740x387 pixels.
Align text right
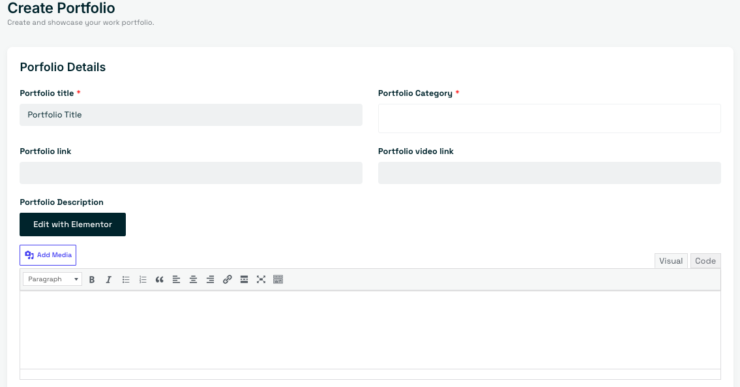210,279
